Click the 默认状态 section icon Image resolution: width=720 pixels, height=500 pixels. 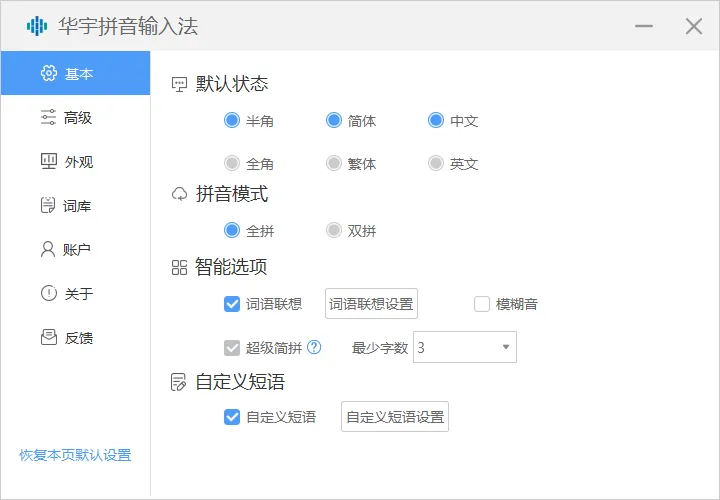[x=179, y=84]
